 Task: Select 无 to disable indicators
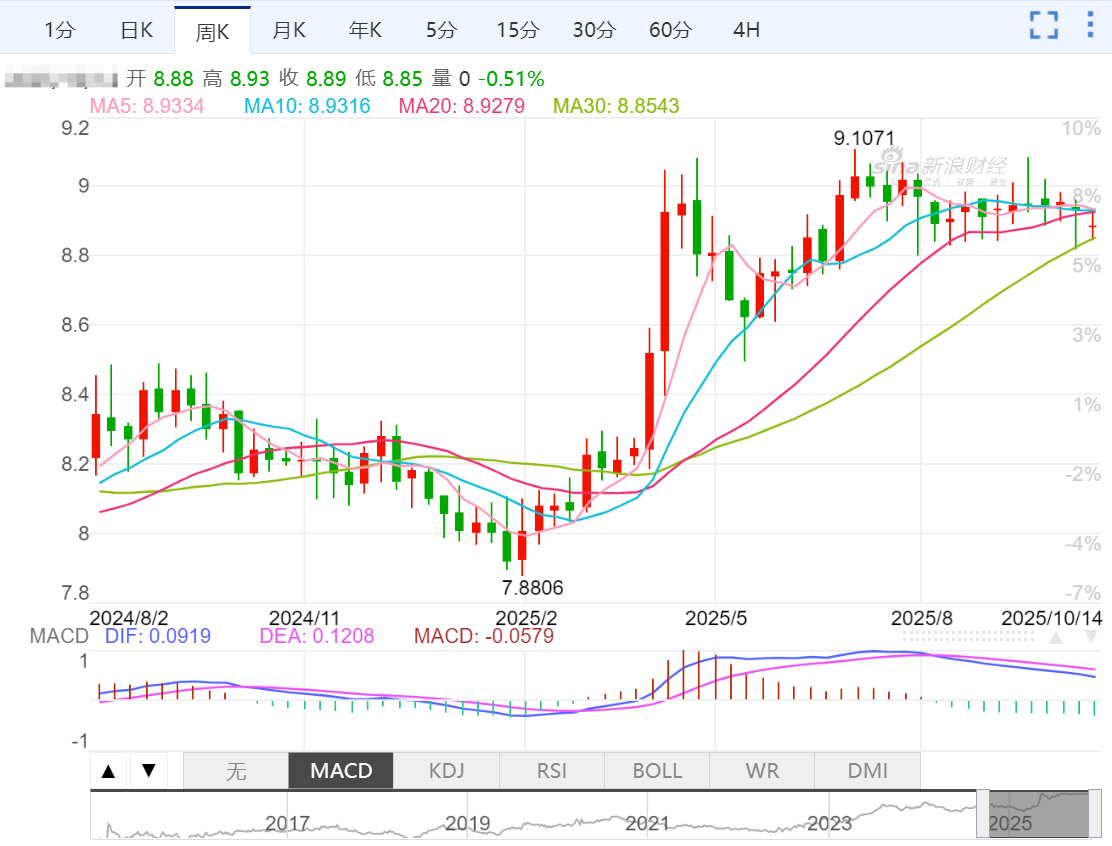[236, 771]
